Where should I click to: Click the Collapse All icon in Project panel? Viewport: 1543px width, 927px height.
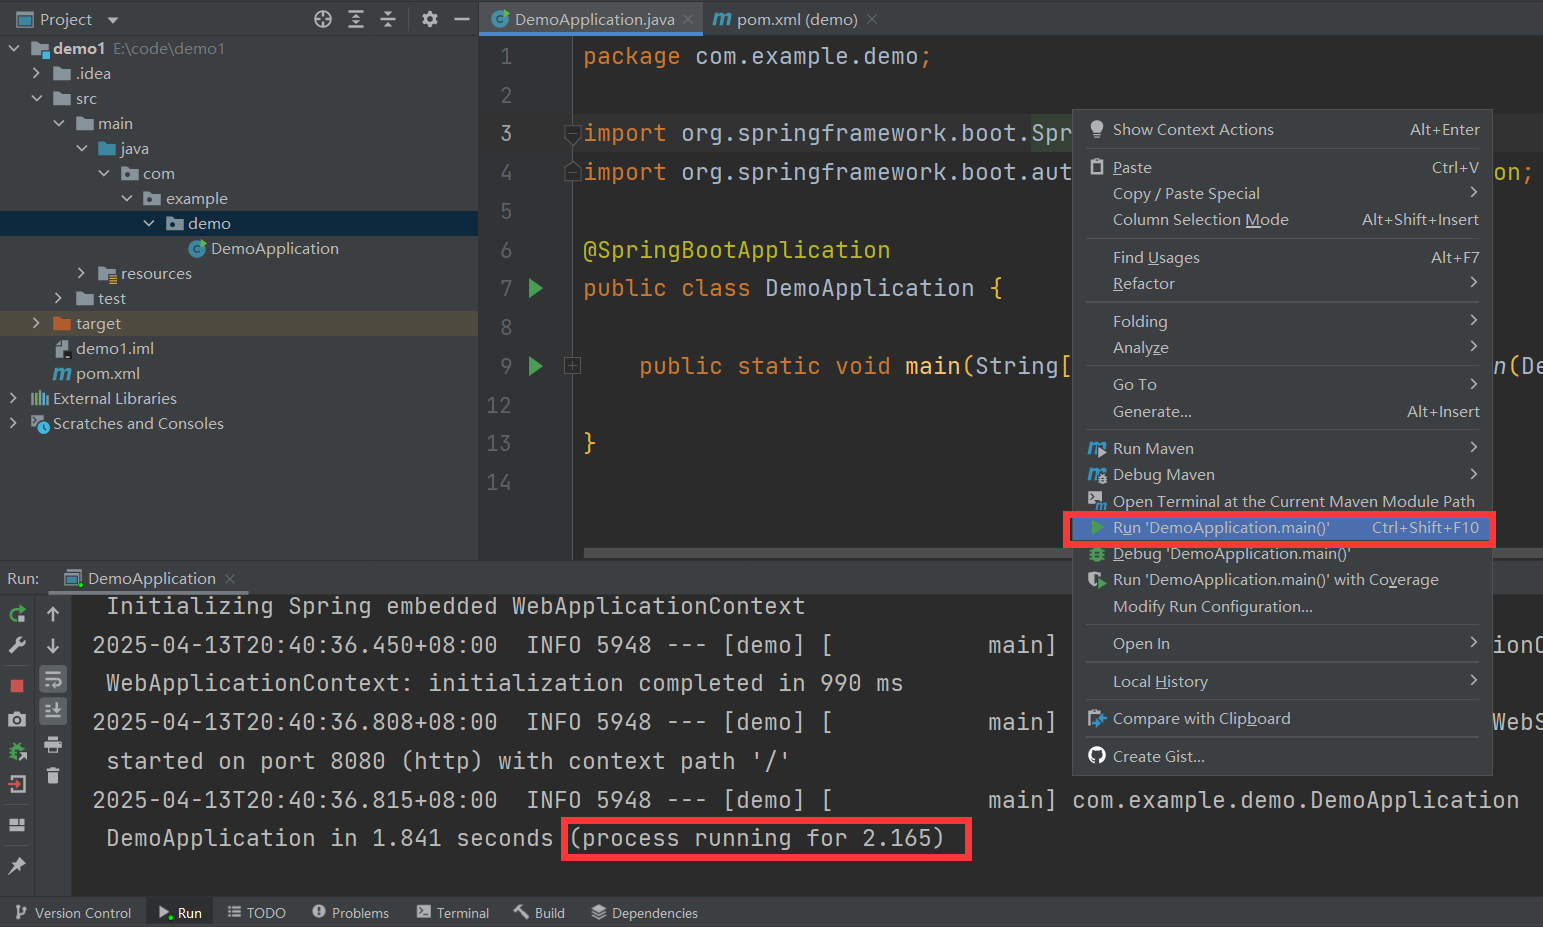tap(388, 19)
